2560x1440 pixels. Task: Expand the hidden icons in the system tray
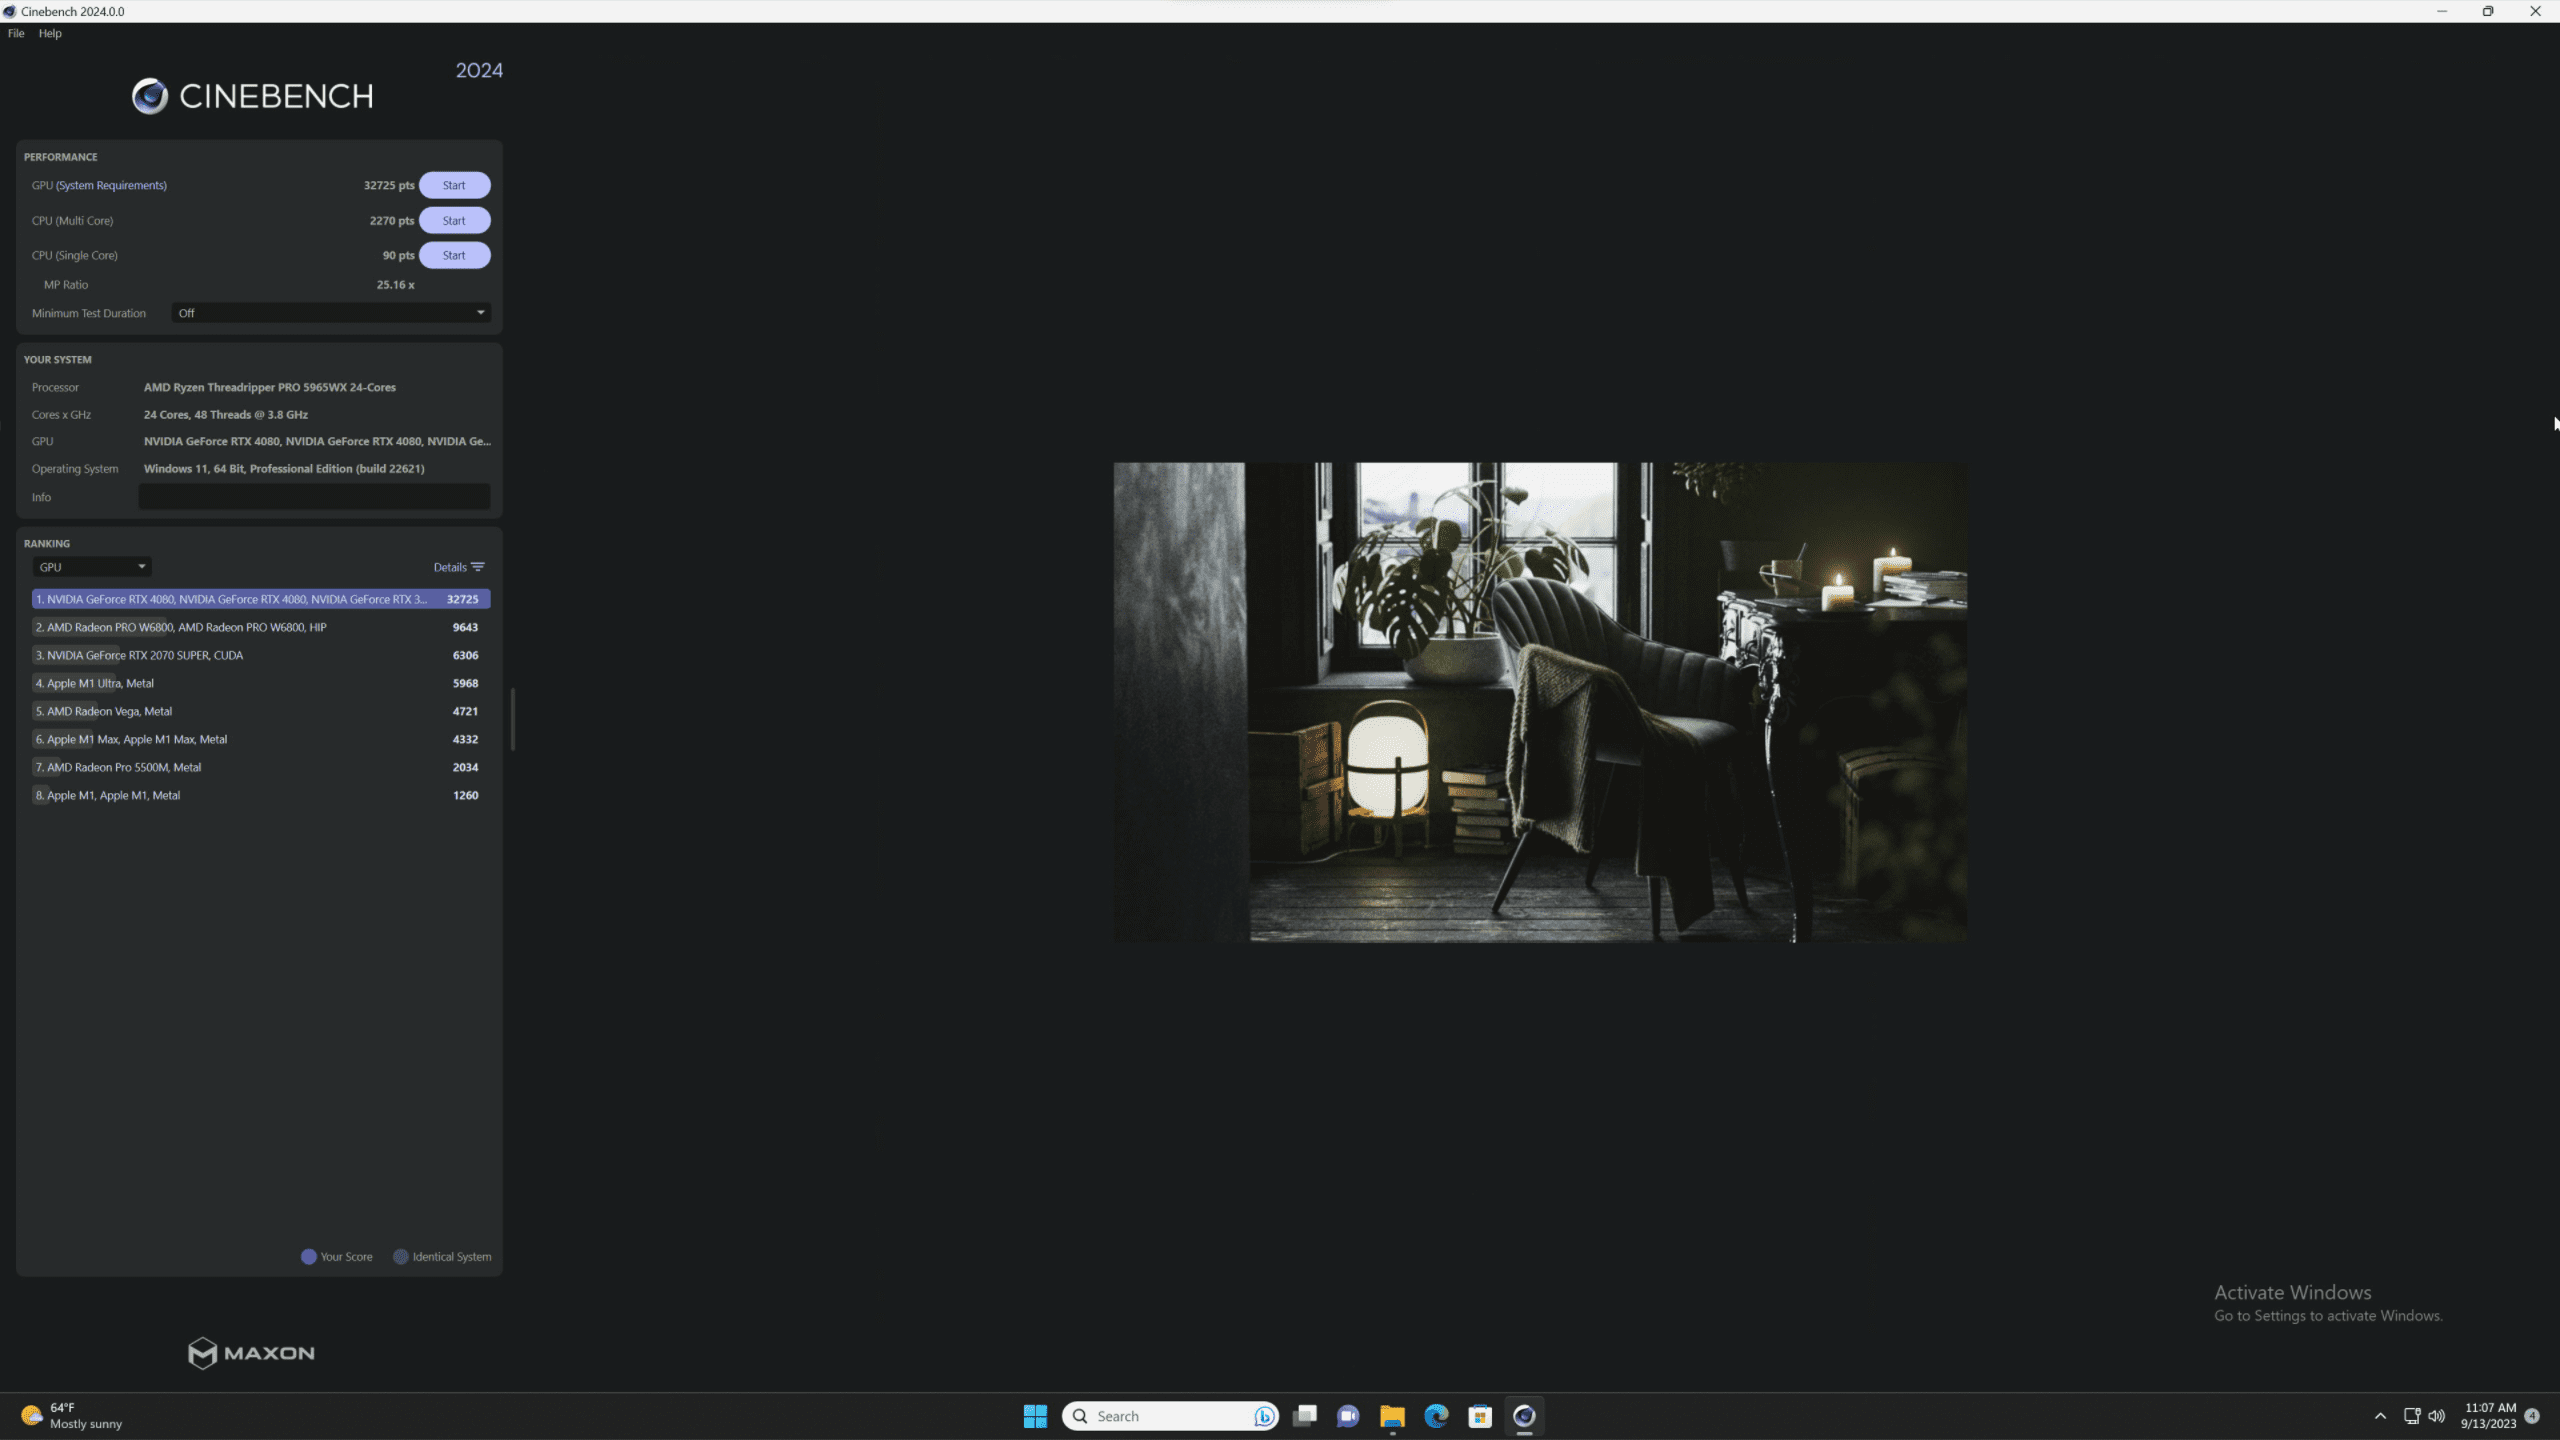[x=2380, y=1415]
